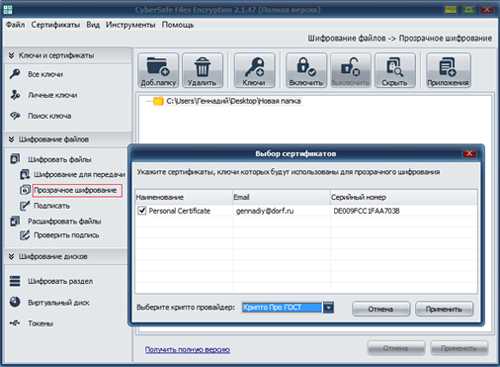Viewport: 500px width, 367px height.
Task: Click the Удалить trash can icon
Action: (x=202, y=70)
